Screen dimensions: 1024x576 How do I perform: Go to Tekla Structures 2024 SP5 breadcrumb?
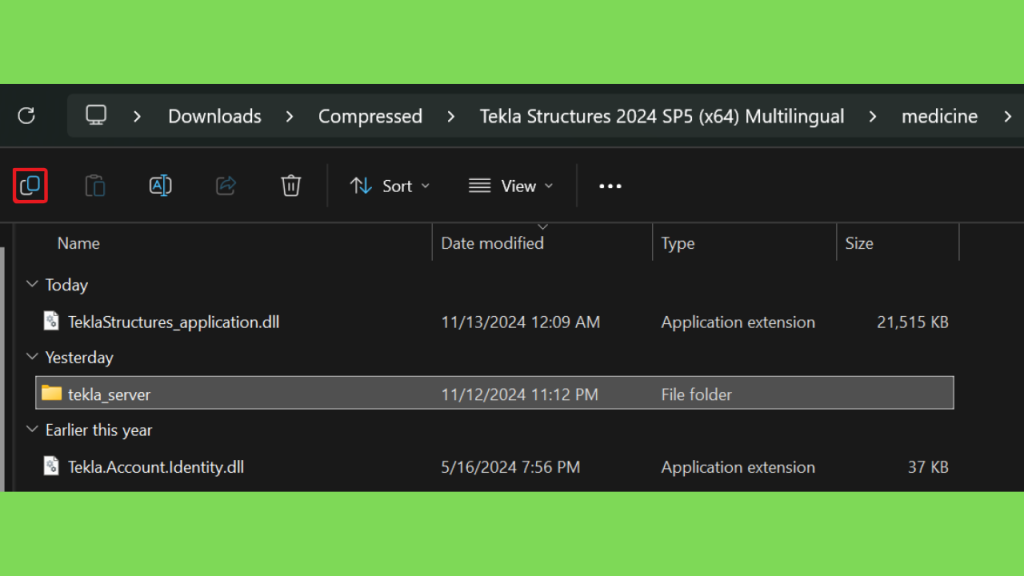pos(662,116)
